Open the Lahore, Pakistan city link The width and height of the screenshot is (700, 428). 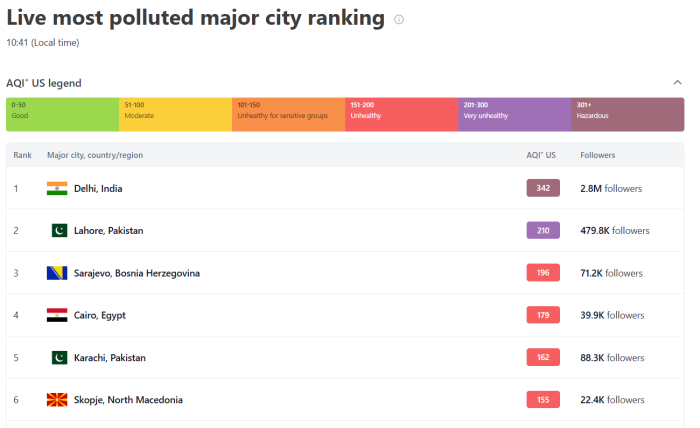pyautogui.click(x=108, y=230)
